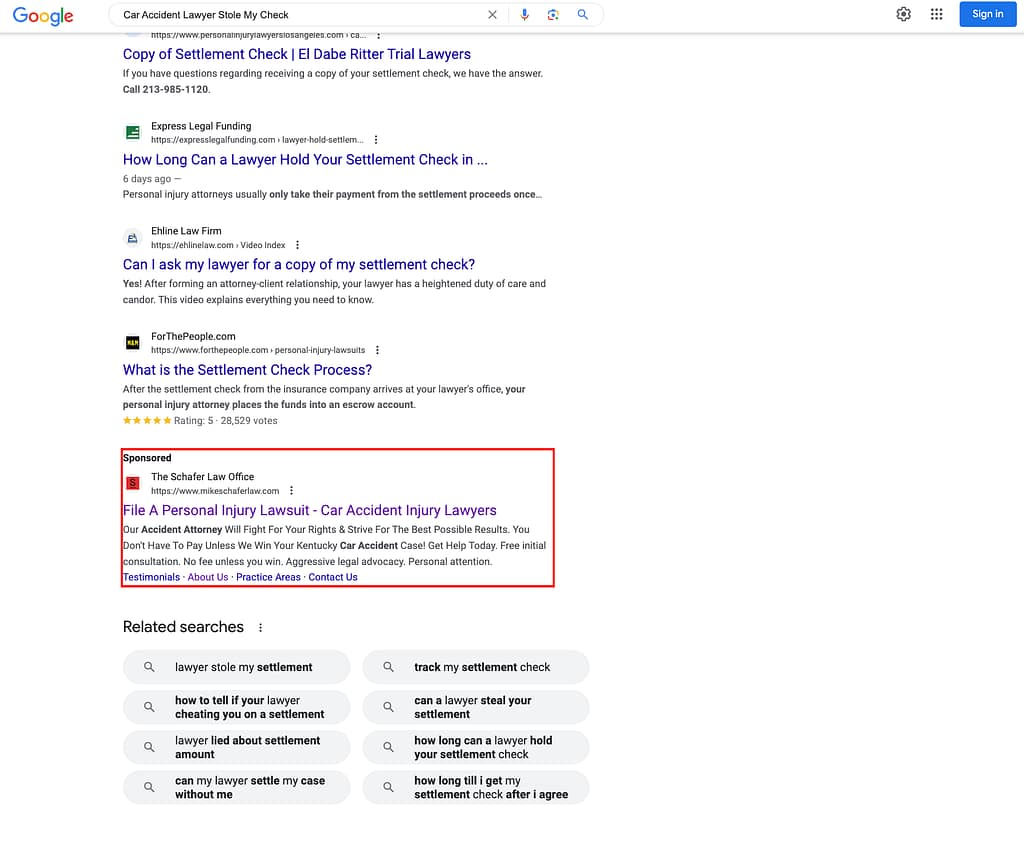Image resolution: width=1024 pixels, height=847 pixels.
Task: Click the Google logo
Action: click(x=43, y=15)
